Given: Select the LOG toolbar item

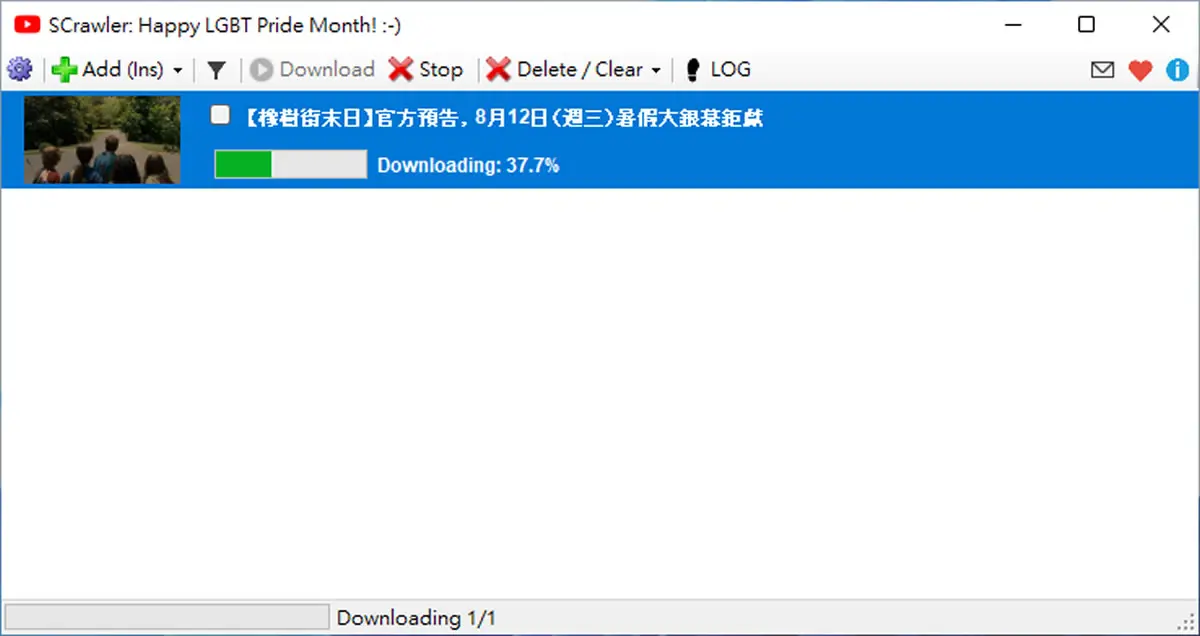Looking at the screenshot, I should (x=718, y=70).
